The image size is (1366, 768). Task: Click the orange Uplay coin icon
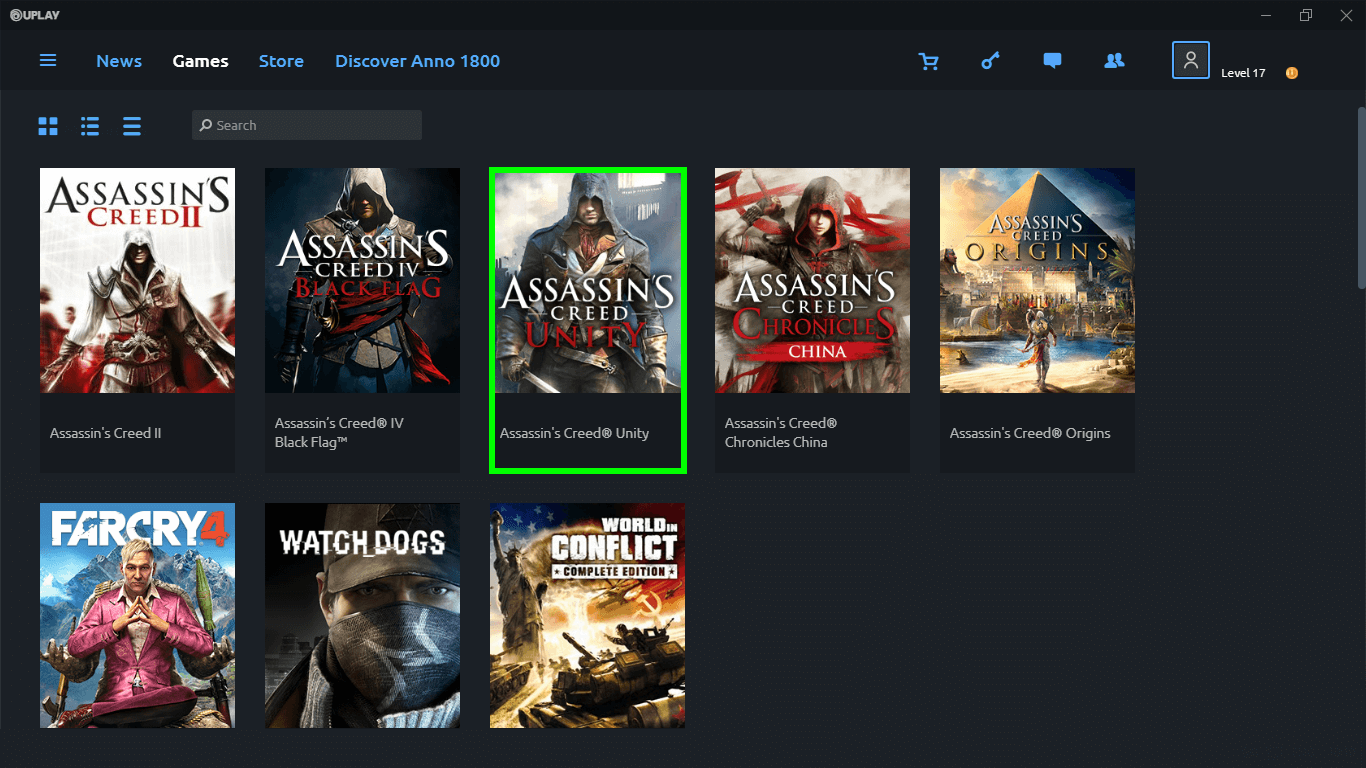click(1292, 73)
